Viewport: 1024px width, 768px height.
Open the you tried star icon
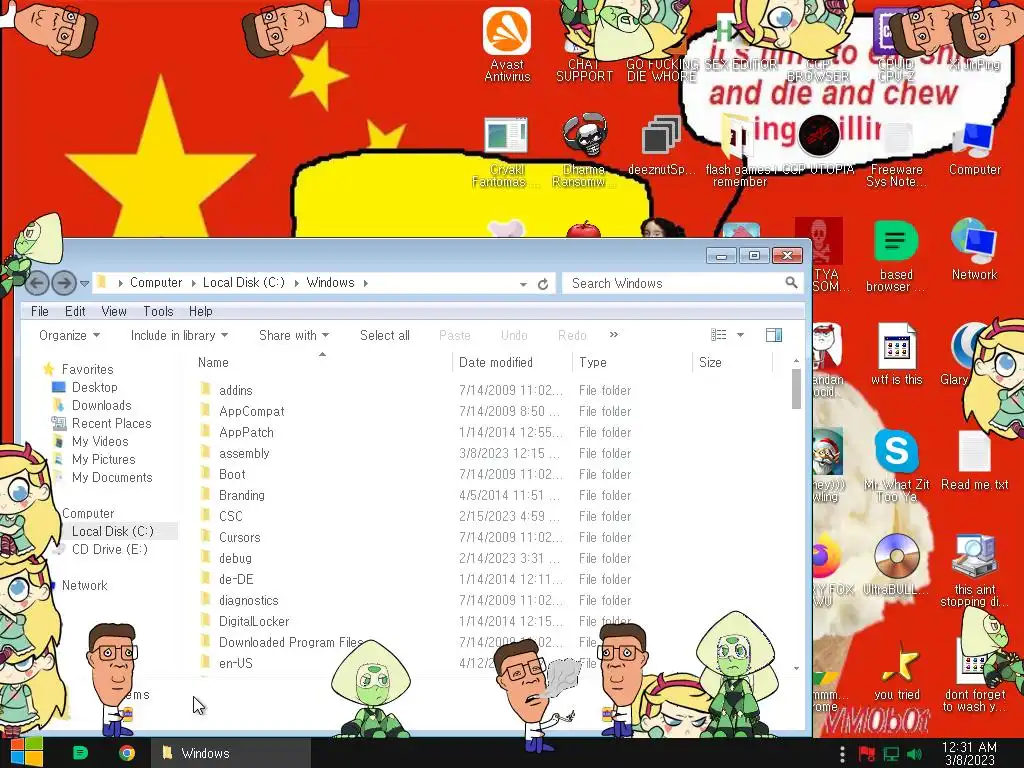pos(897,670)
